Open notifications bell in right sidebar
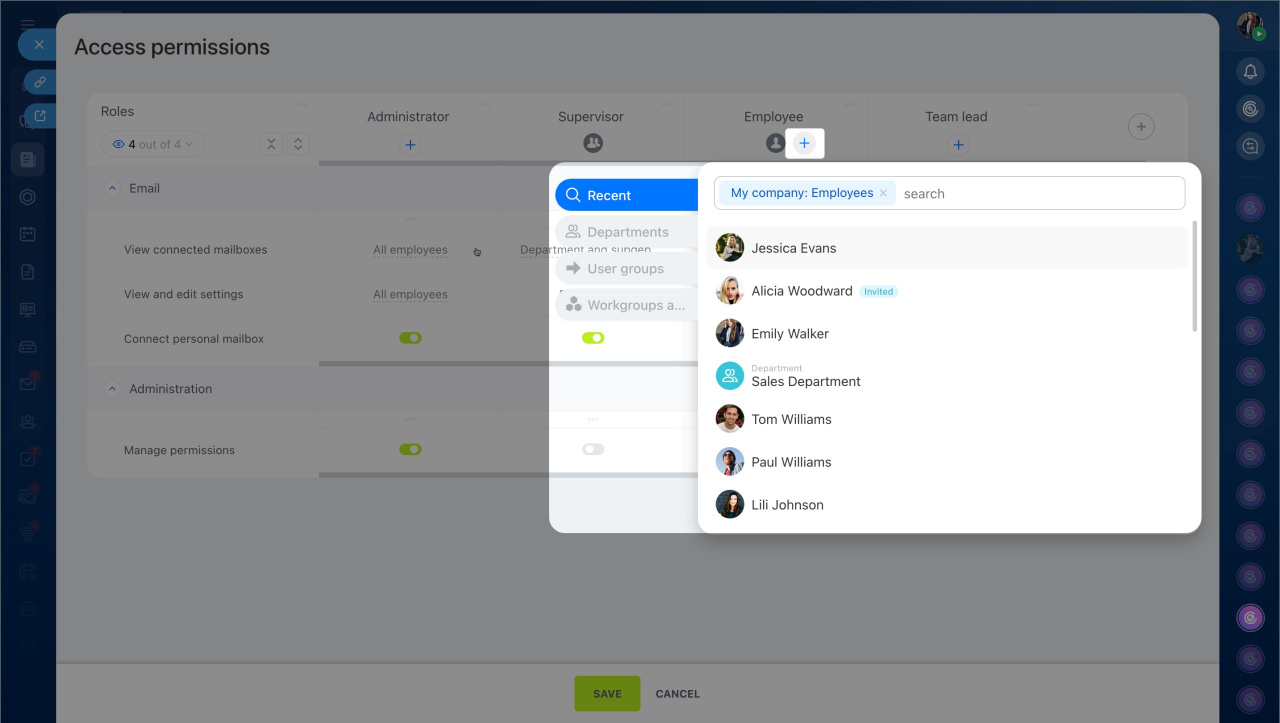 1250,71
